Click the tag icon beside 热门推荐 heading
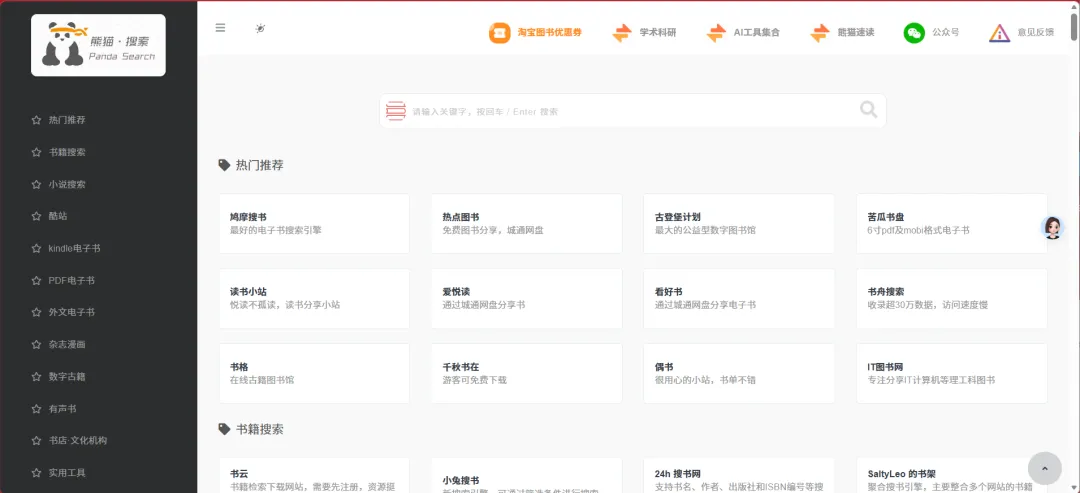 coord(224,165)
